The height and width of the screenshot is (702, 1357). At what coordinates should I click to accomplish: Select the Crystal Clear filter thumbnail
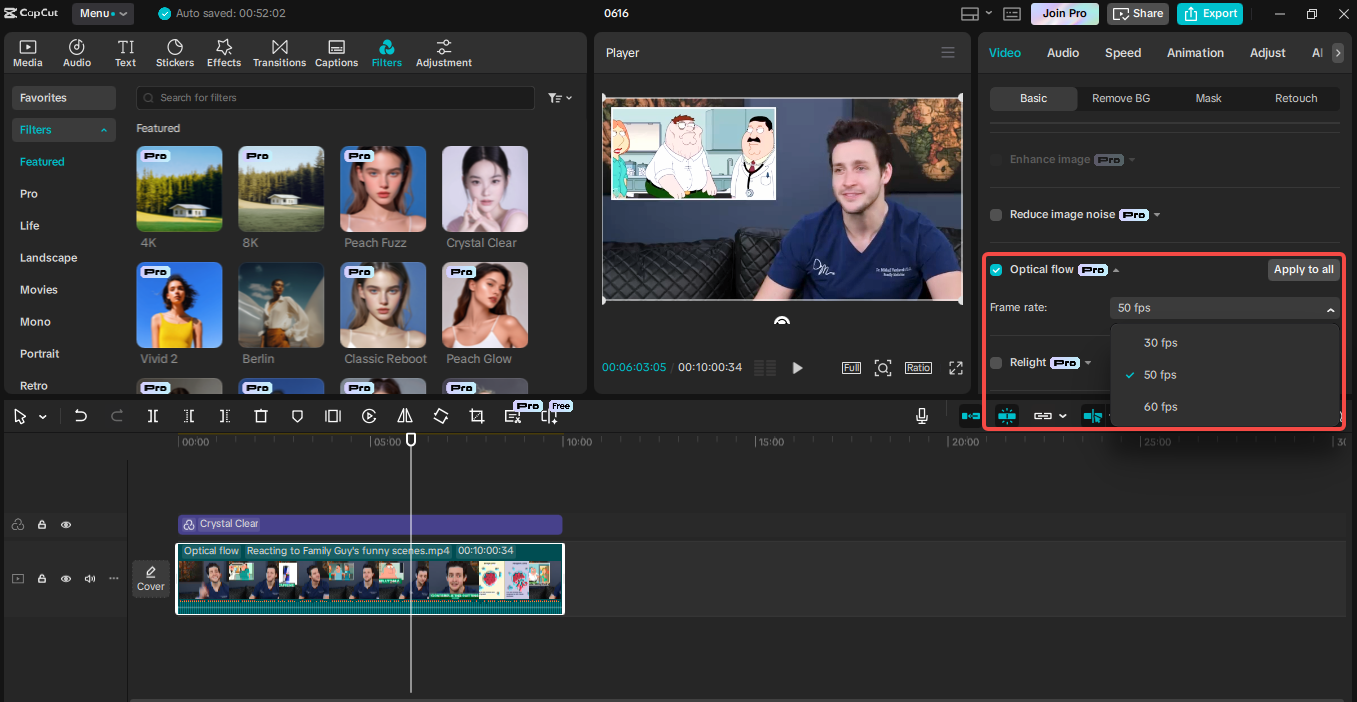tap(484, 188)
